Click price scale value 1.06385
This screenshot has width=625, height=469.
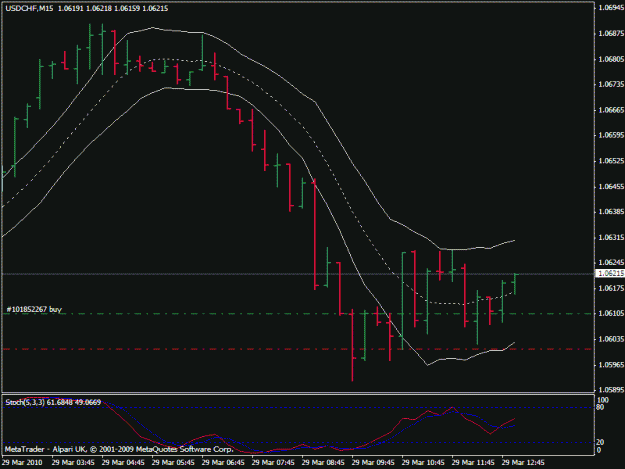click(x=611, y=212)
